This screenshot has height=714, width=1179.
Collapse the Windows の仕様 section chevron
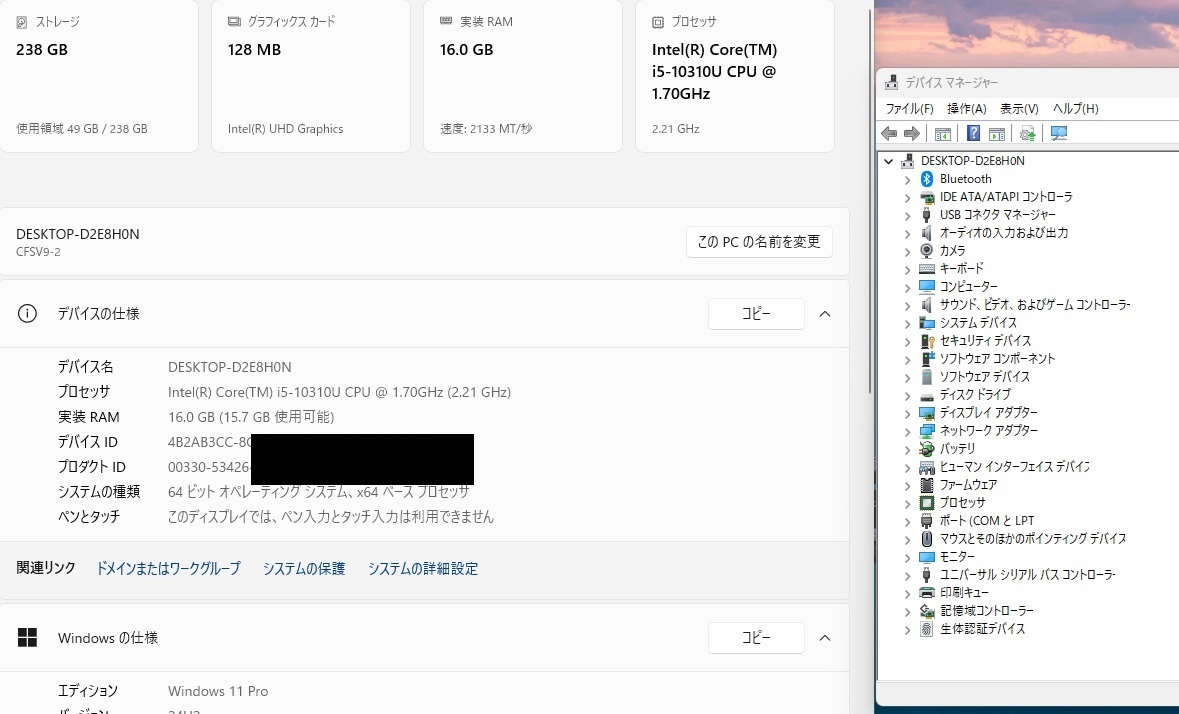[825, 637]
